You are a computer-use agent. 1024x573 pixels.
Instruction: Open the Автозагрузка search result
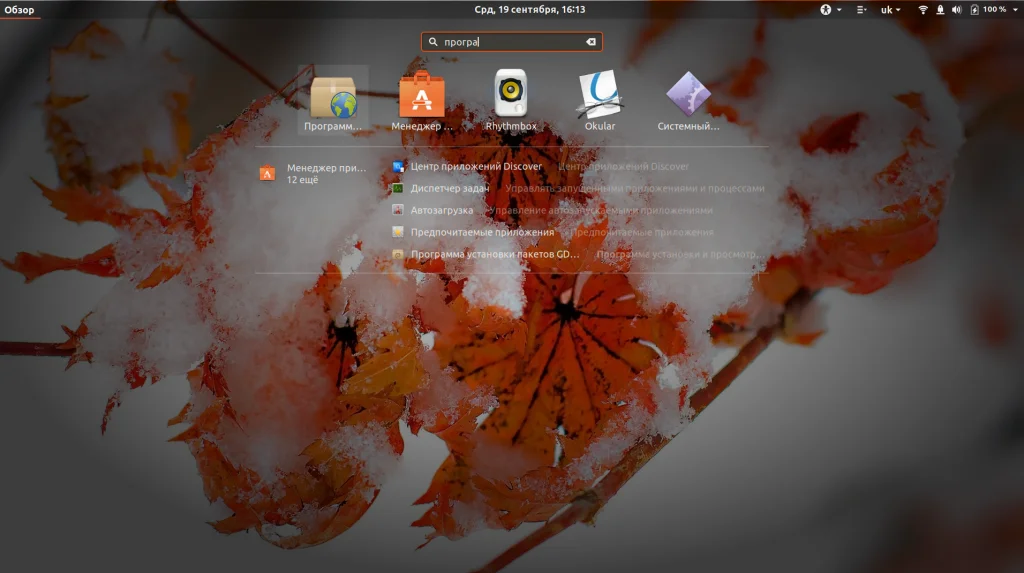[441, 210]
